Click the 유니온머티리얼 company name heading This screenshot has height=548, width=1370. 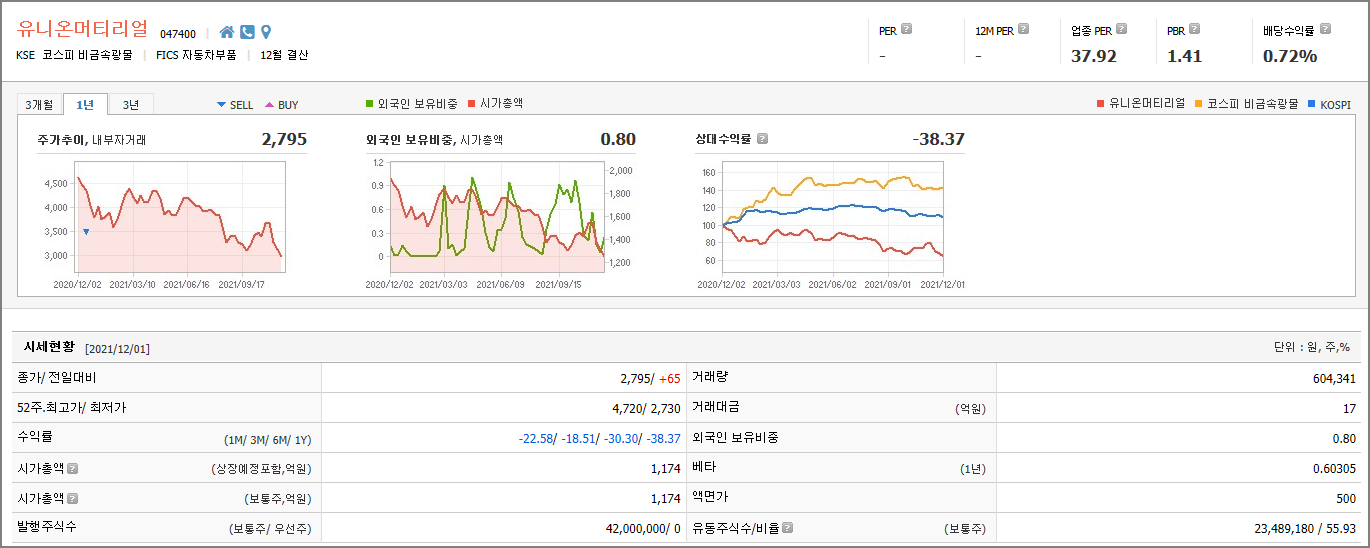tap(82, 28)
